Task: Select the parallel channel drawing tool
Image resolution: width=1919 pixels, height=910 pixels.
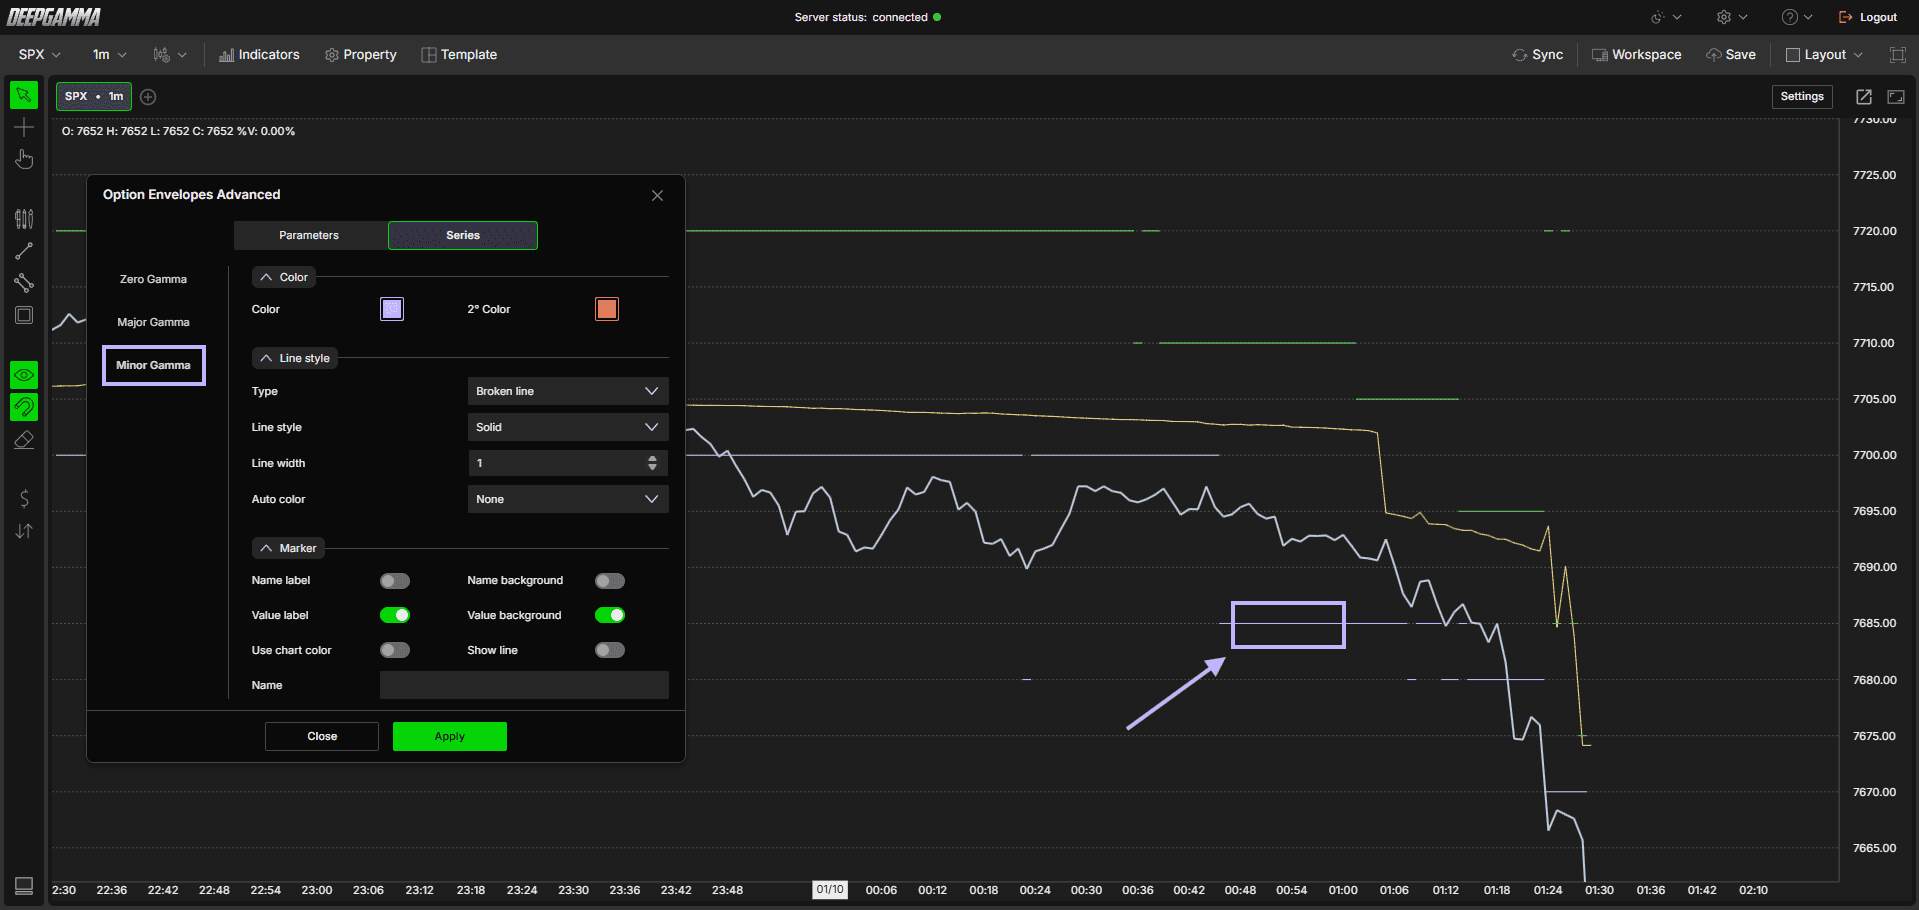Action: (x=24, y=283)
